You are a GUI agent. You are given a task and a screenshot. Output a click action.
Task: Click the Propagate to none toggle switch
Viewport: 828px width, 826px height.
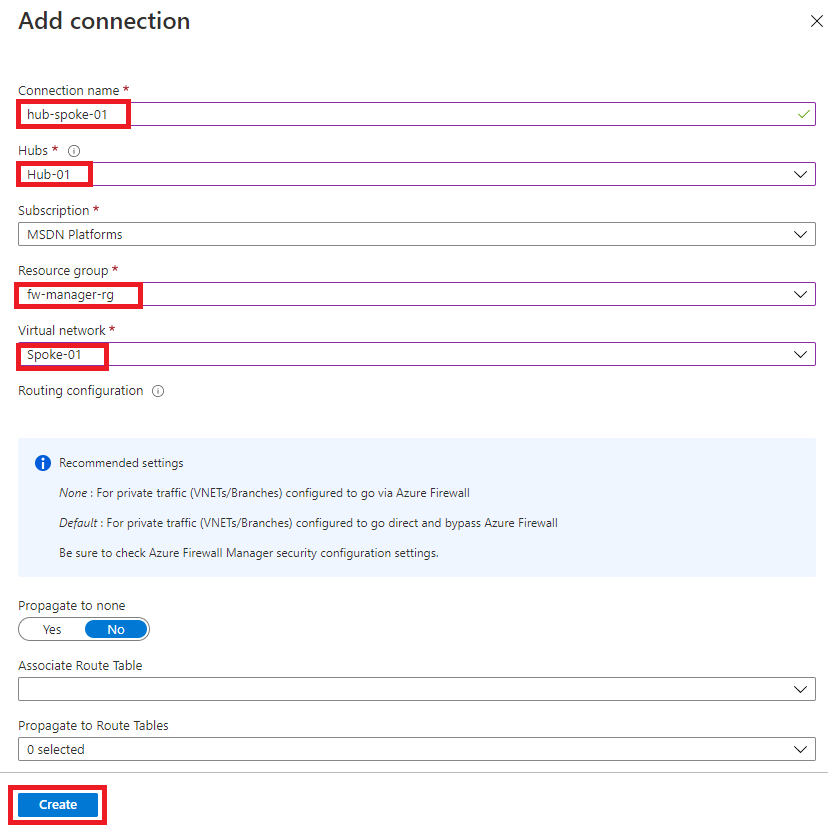[84, 629]
